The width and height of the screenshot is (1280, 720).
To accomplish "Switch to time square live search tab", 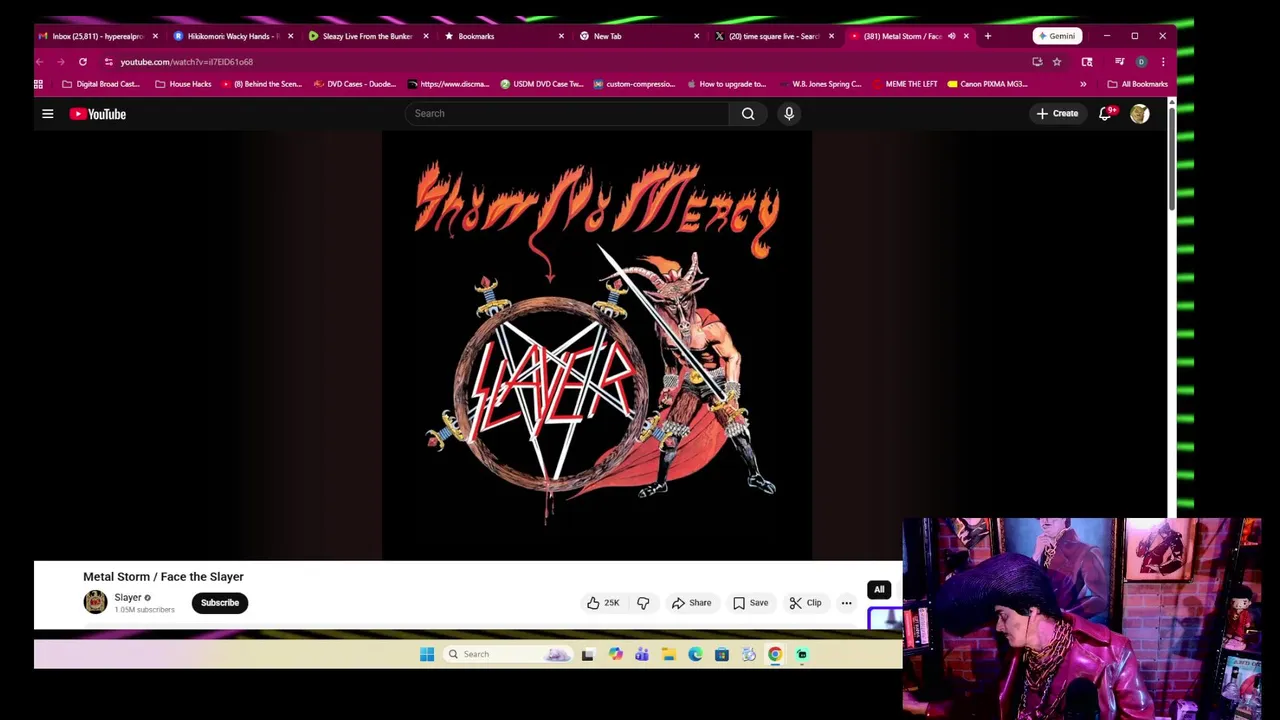I will [773, 36].
